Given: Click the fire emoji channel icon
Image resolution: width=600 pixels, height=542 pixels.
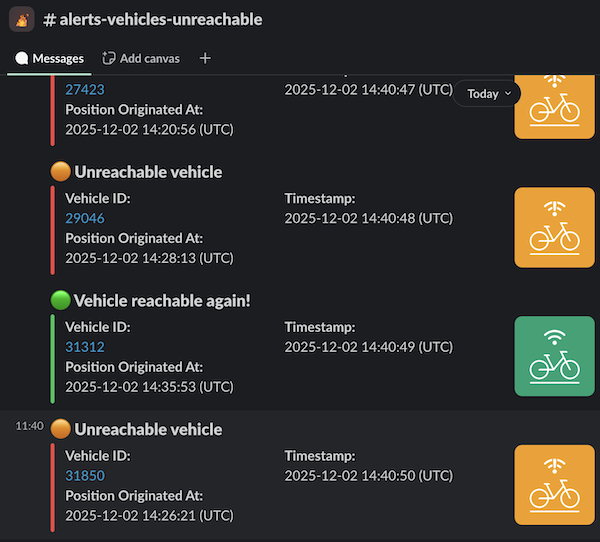Looking at the screenshot, I should (22, 19).
